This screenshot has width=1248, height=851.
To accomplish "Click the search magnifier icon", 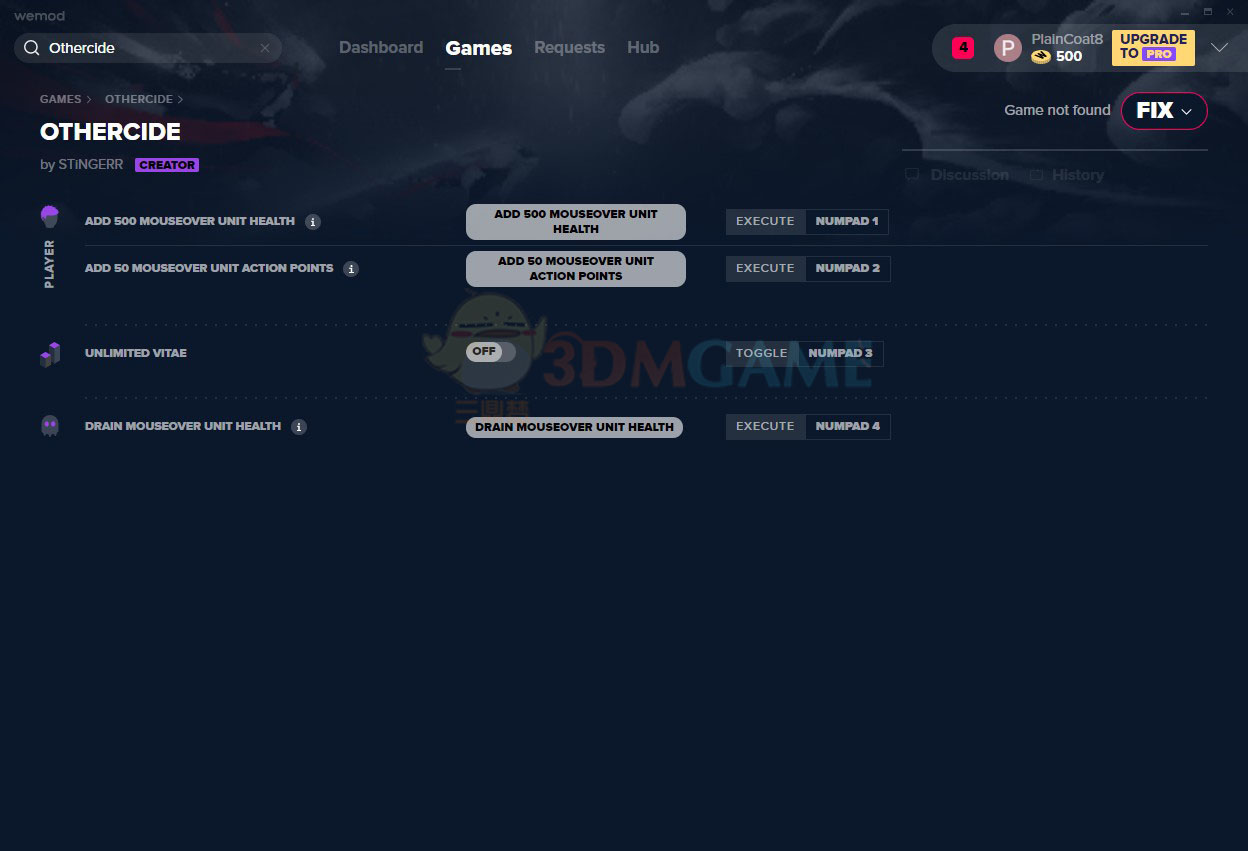I will tap(32, 48).
